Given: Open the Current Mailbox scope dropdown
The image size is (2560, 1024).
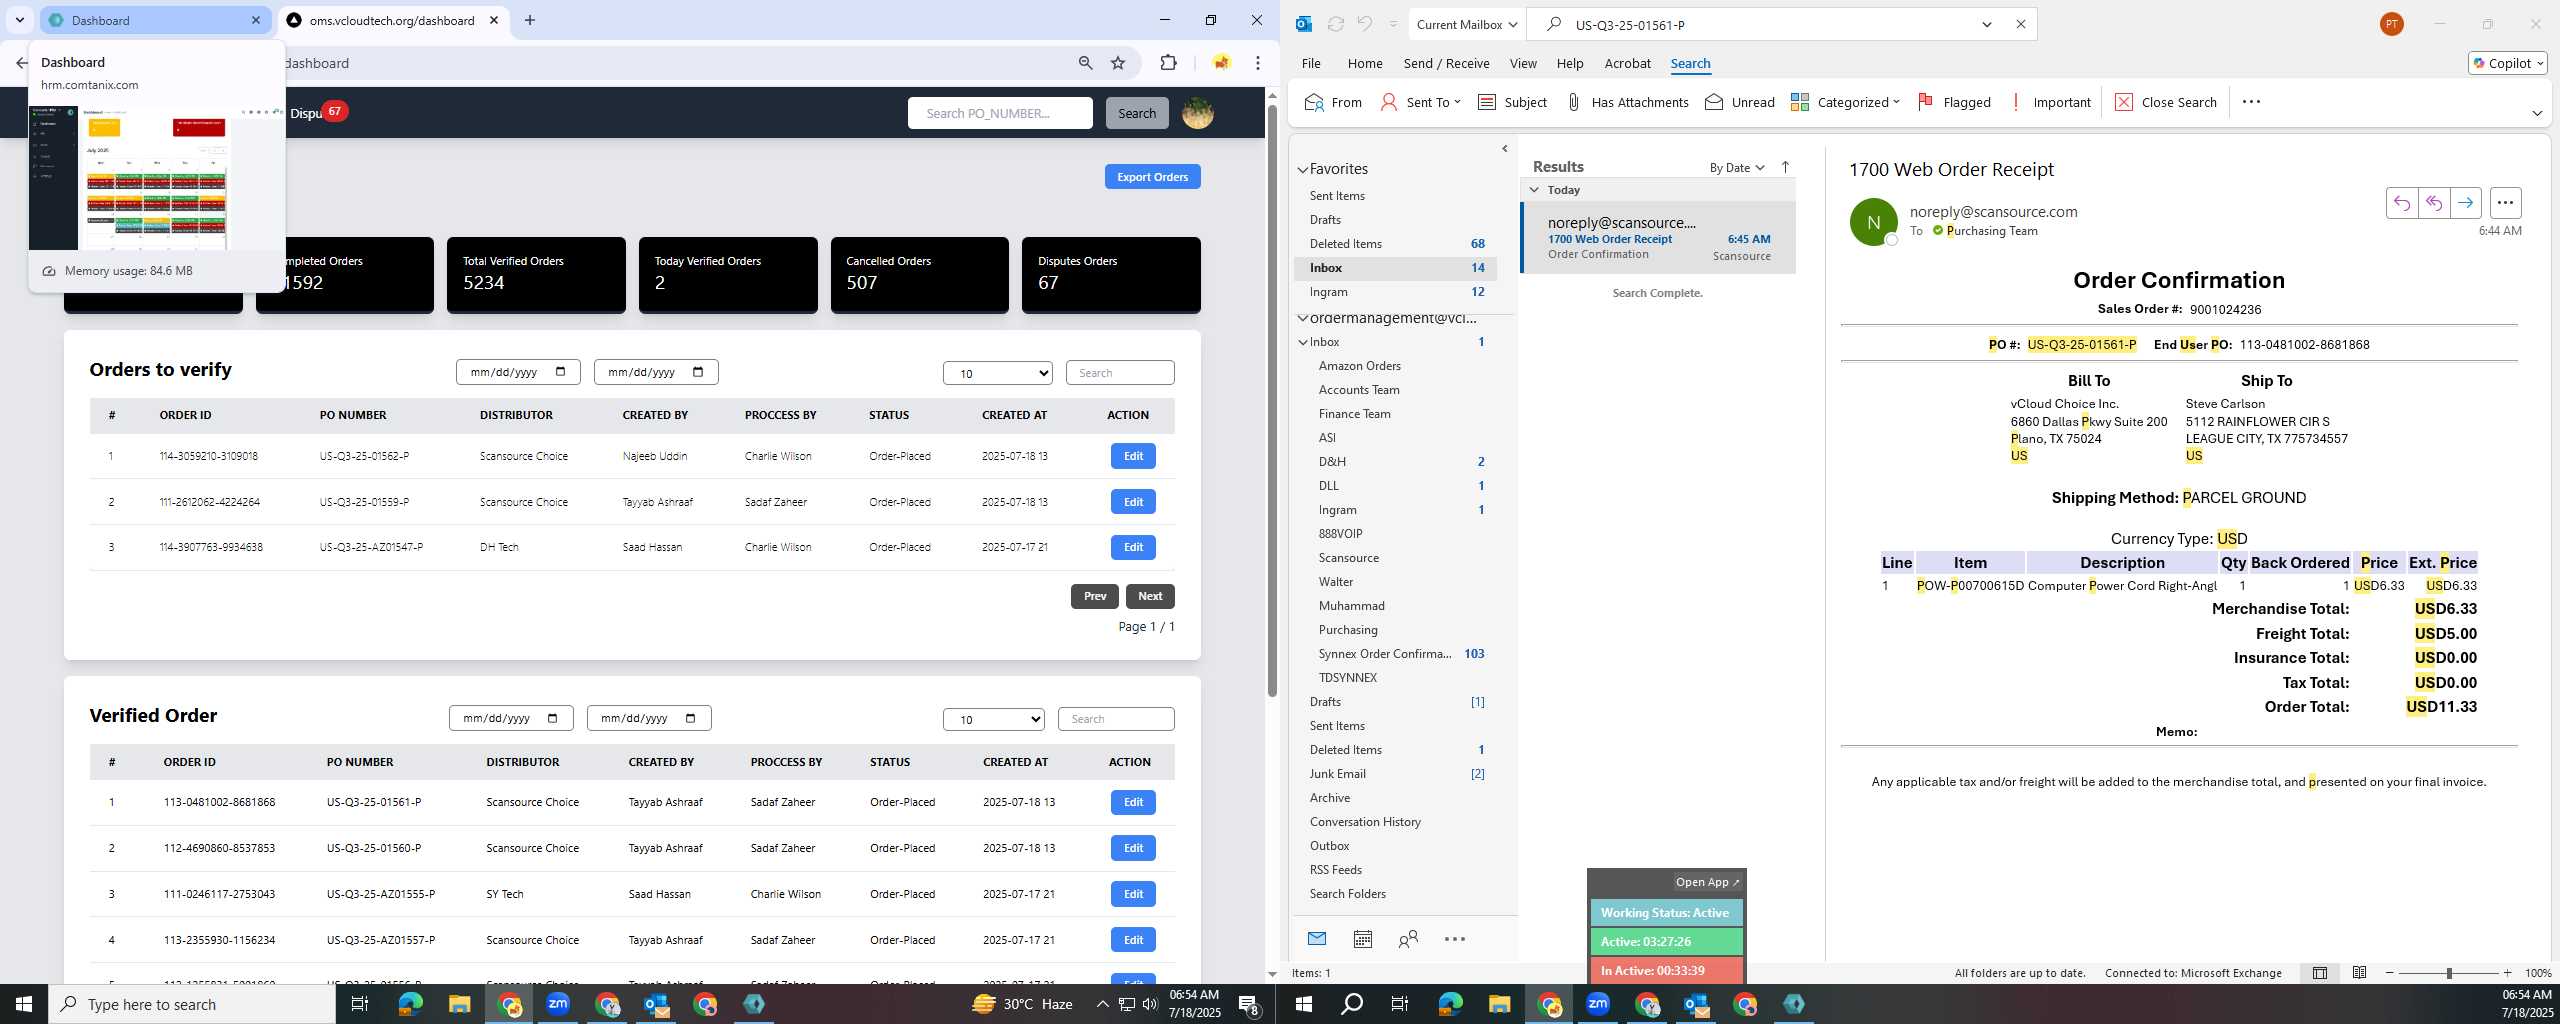Looking at the screenshot, I should [x=1467, y=24].
